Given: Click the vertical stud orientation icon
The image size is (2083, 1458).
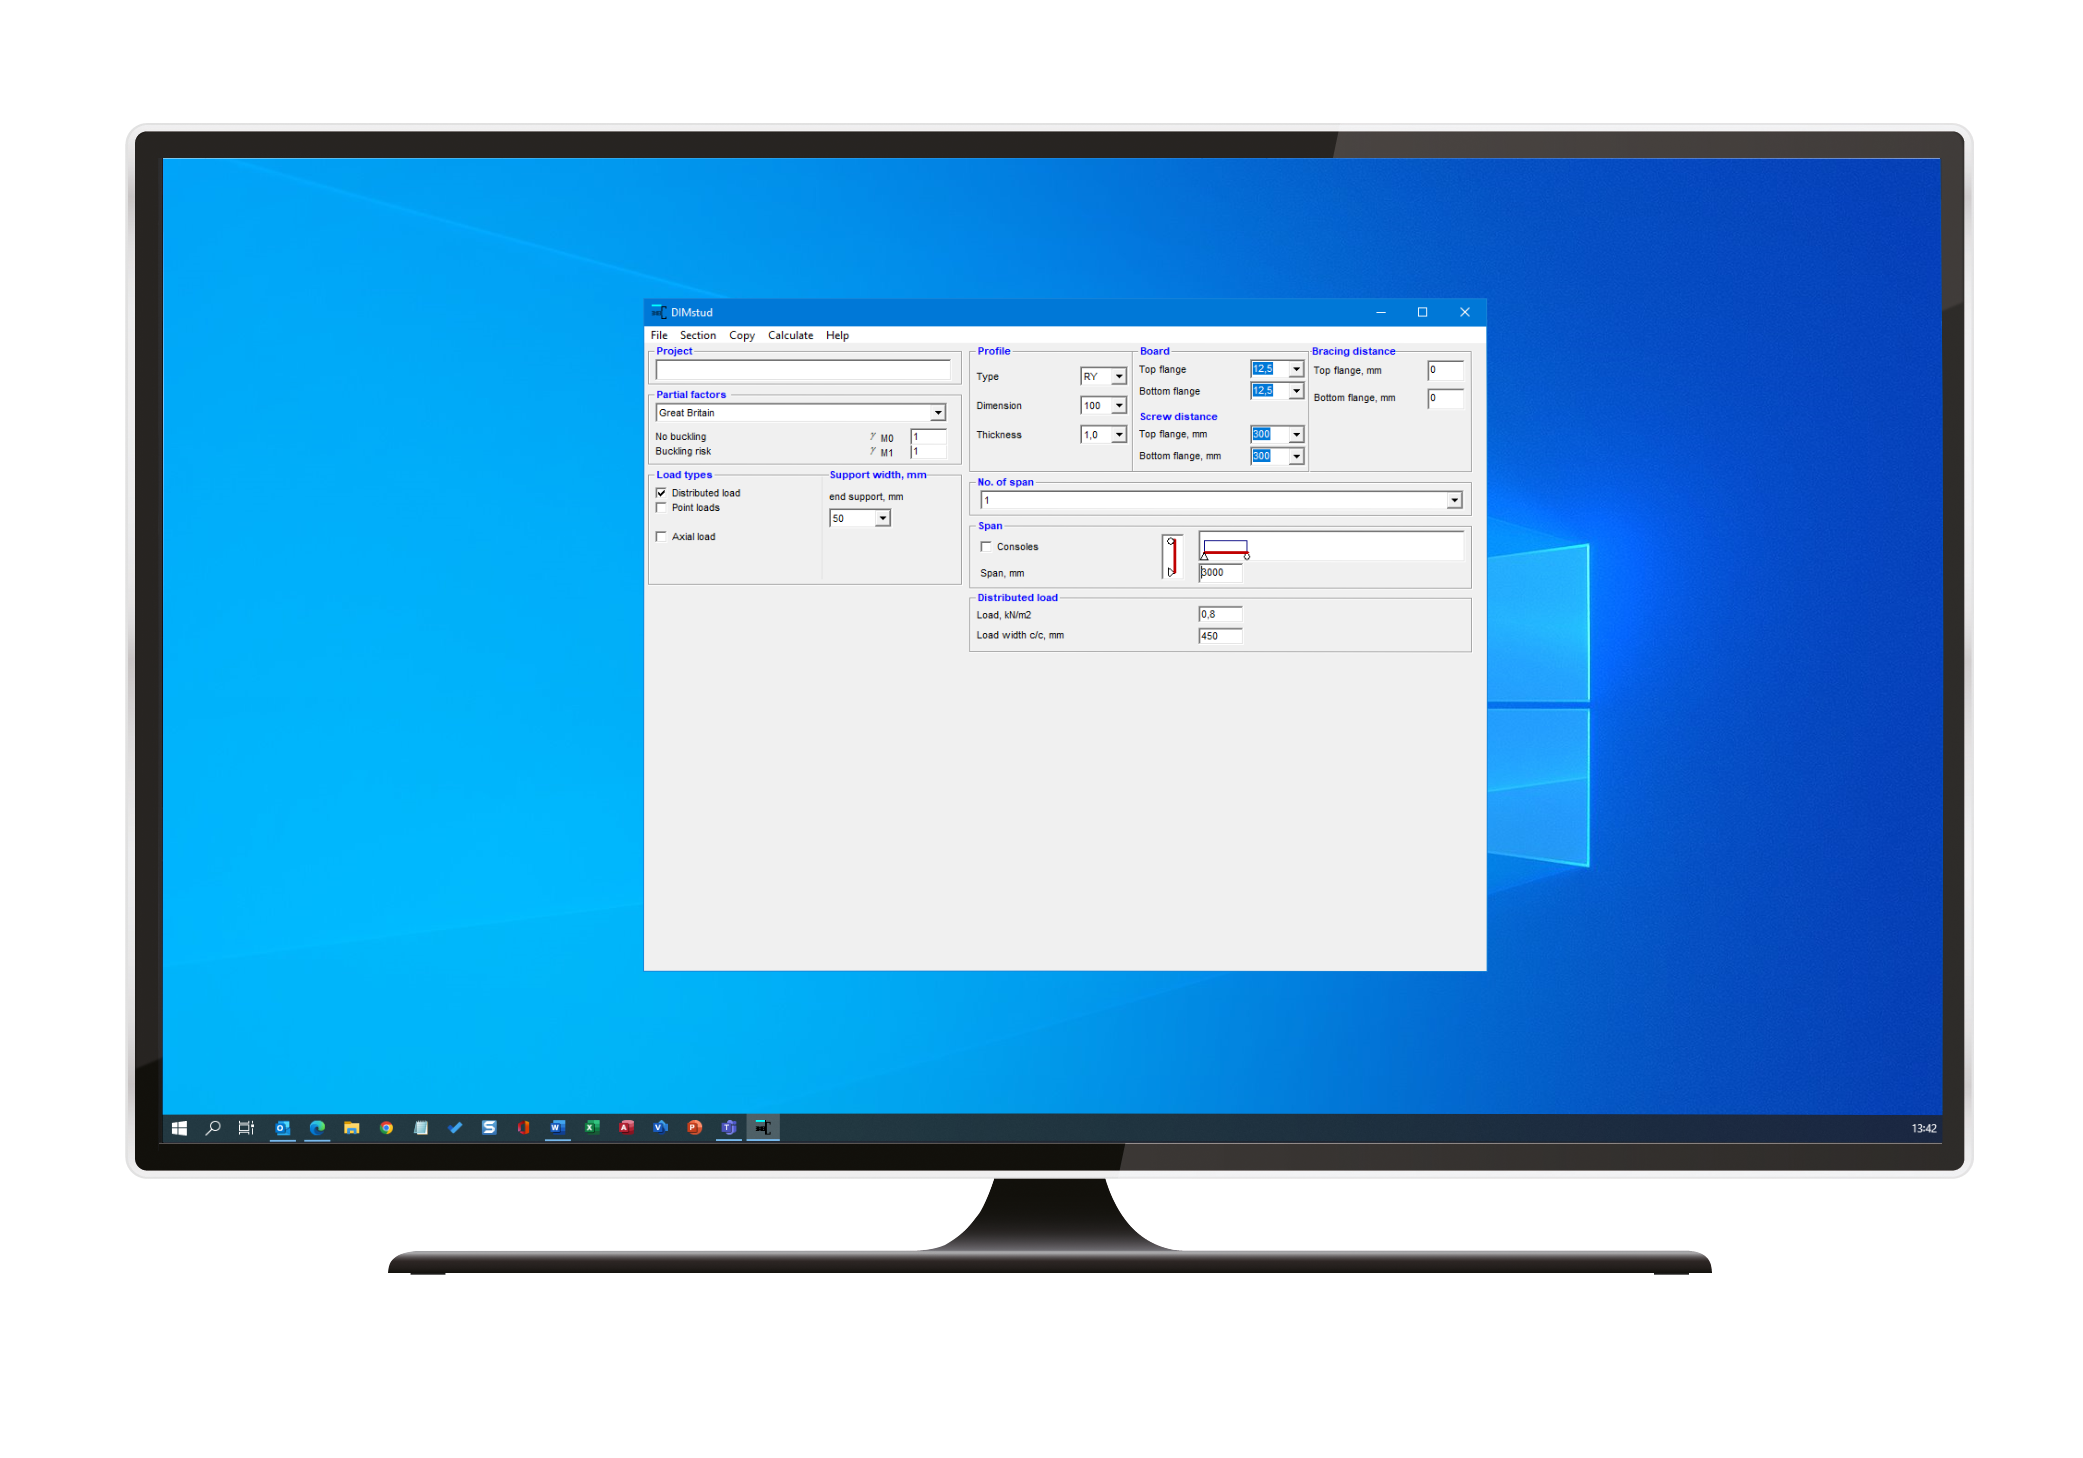Looking at the screenshot, I should (1171, 557).
